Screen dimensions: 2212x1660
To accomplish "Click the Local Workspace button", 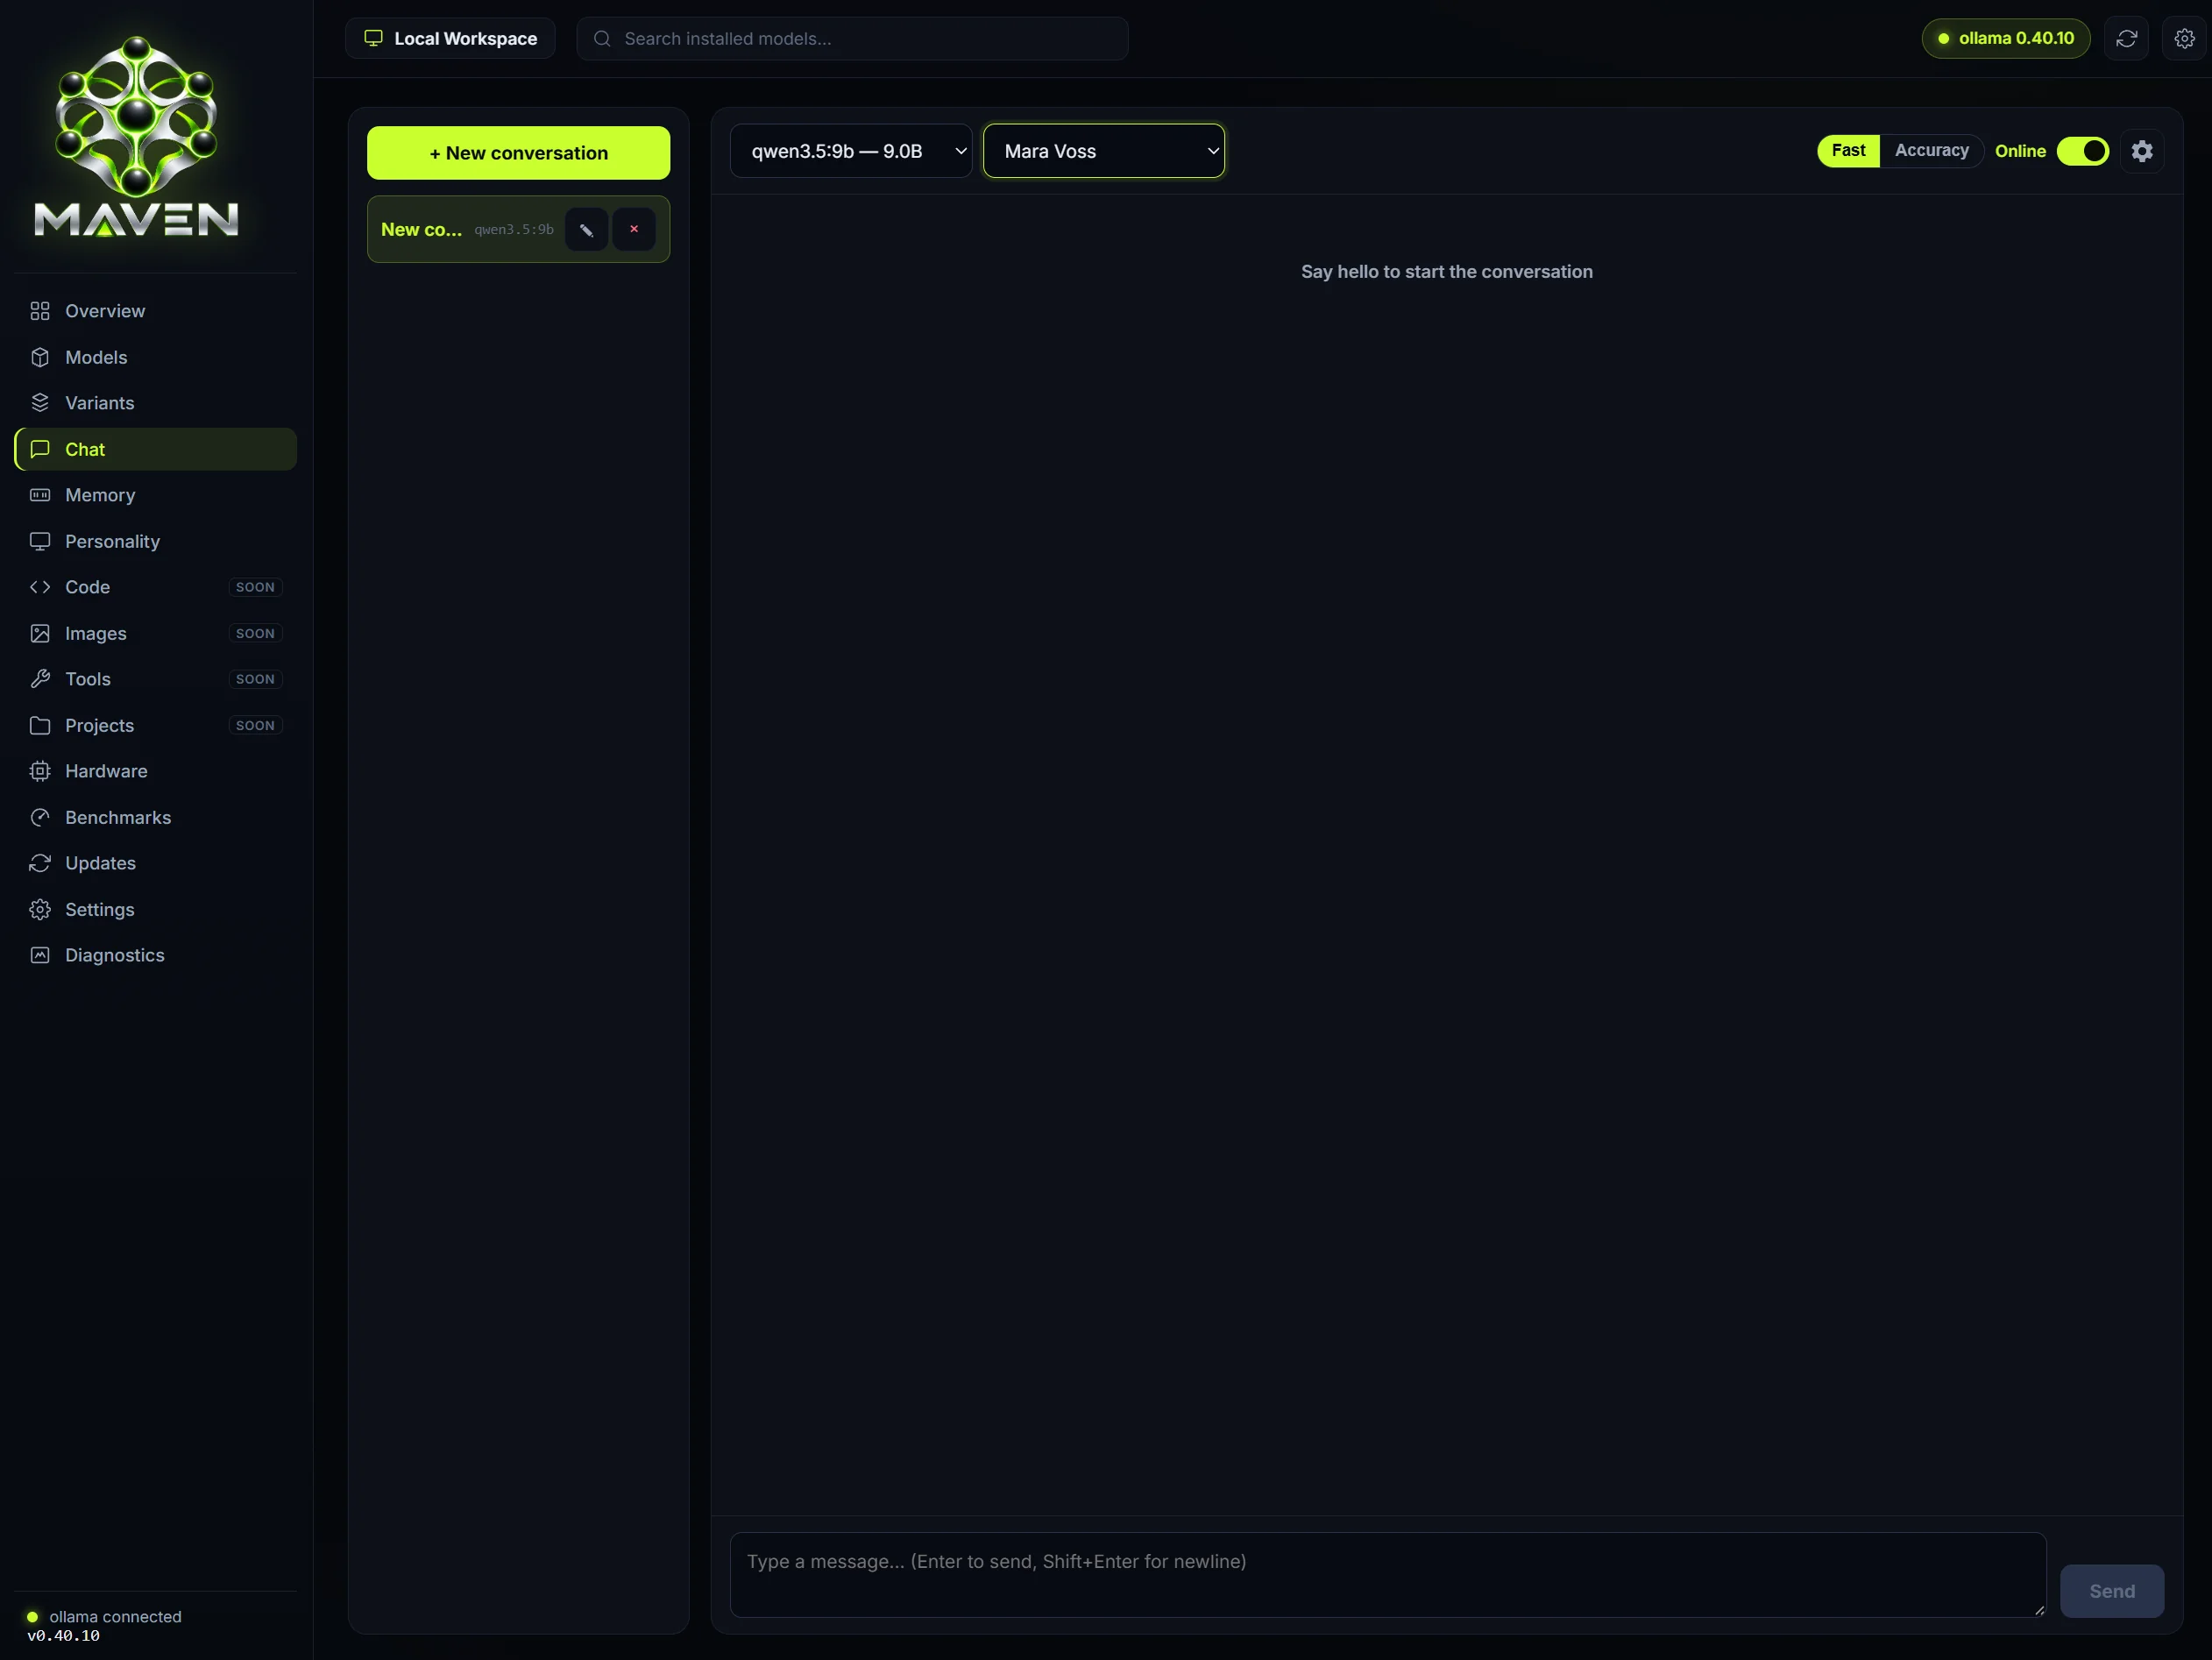I will pyautogui.click(x=450, y=38).
